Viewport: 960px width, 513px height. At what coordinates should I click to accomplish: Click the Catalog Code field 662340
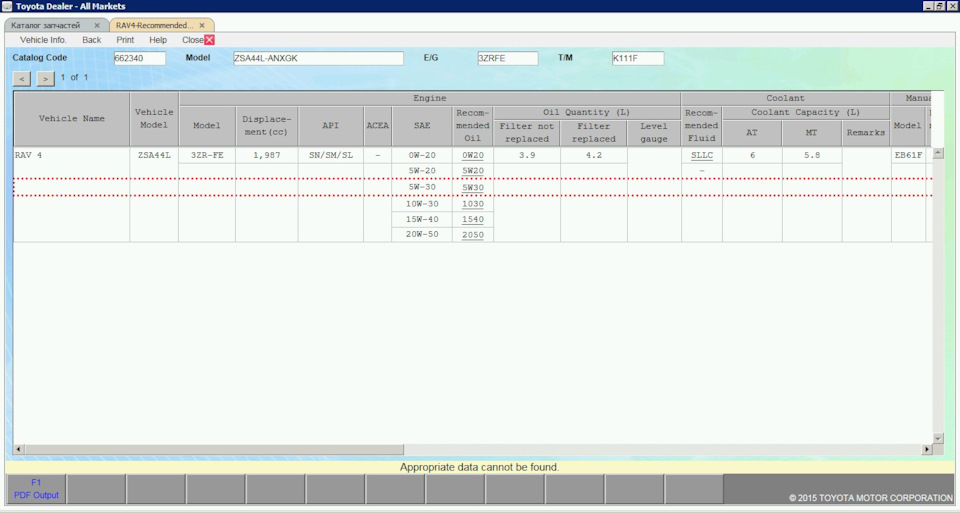[140, 58]
